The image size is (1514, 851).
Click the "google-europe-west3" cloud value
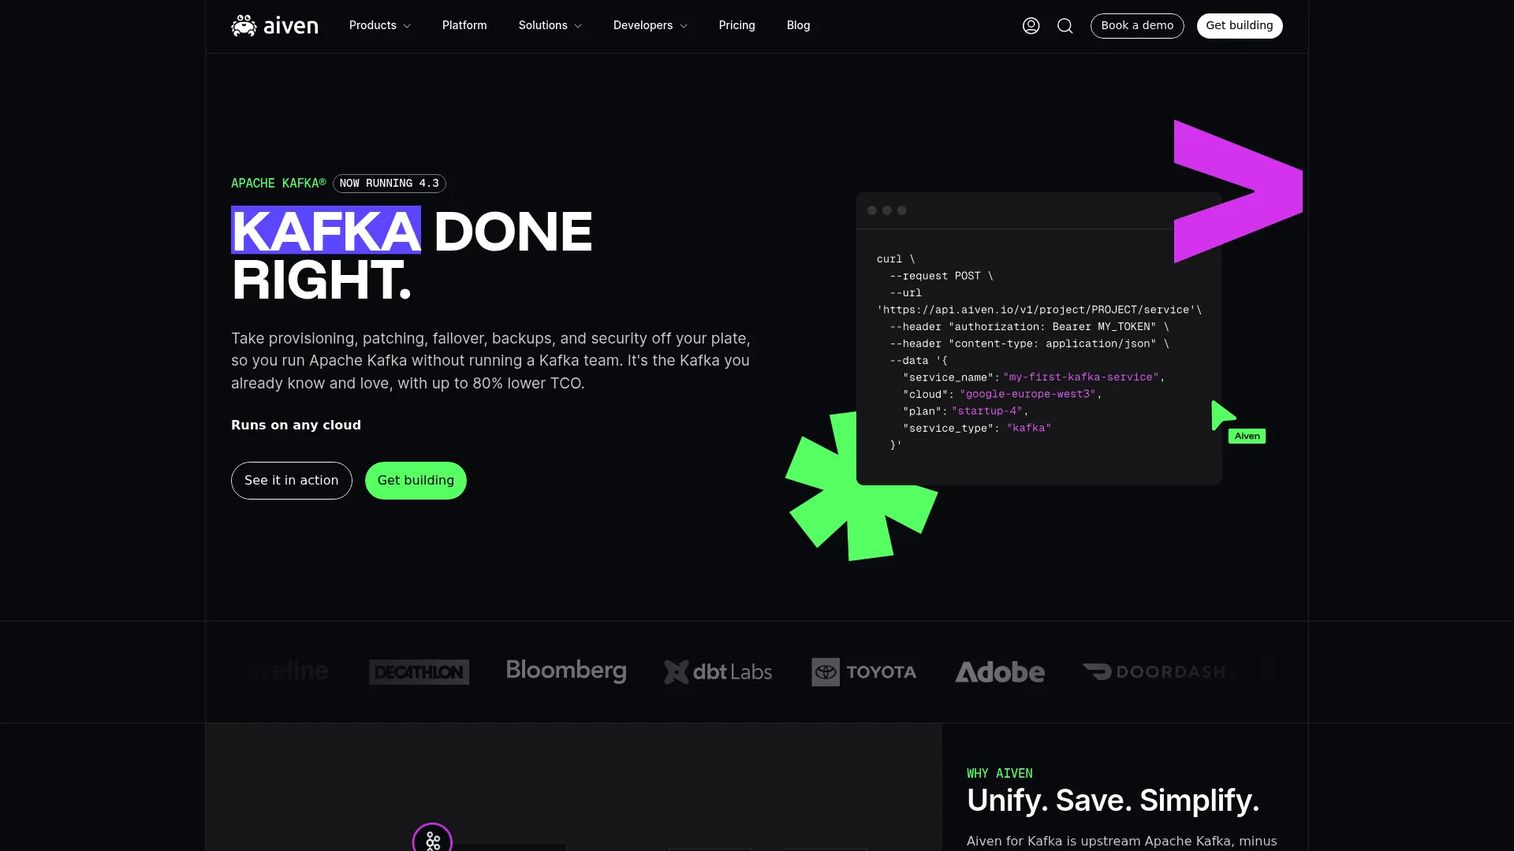click(1027, 395)
